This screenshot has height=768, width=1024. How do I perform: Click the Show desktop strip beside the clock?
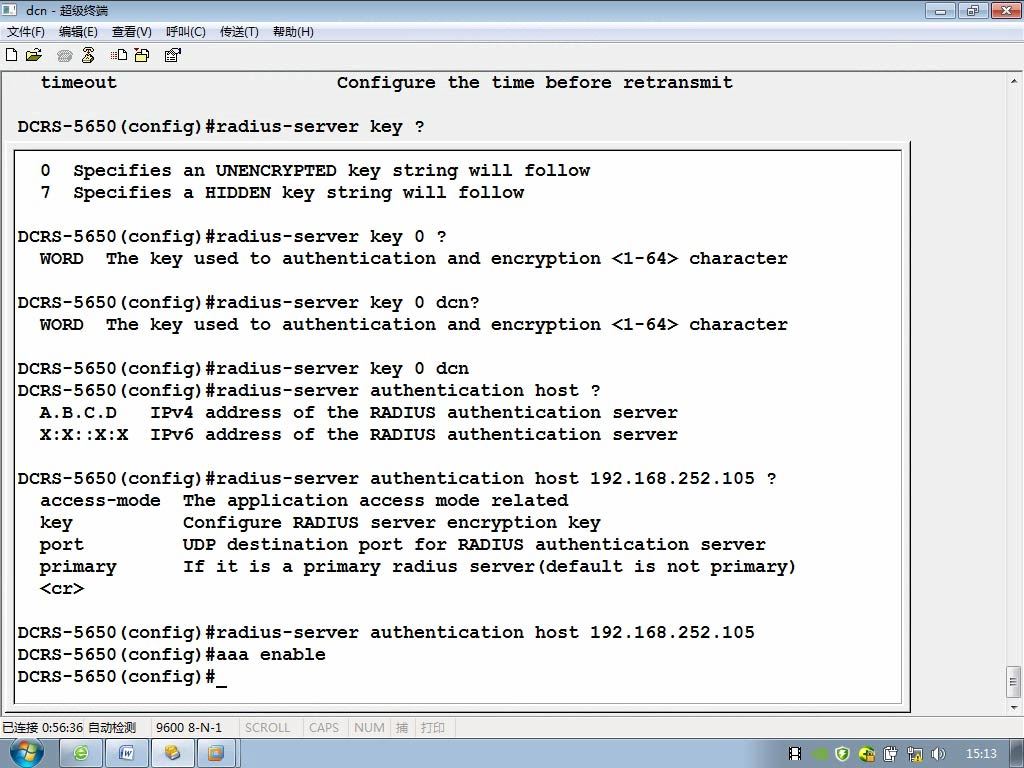click(1019, 754)
